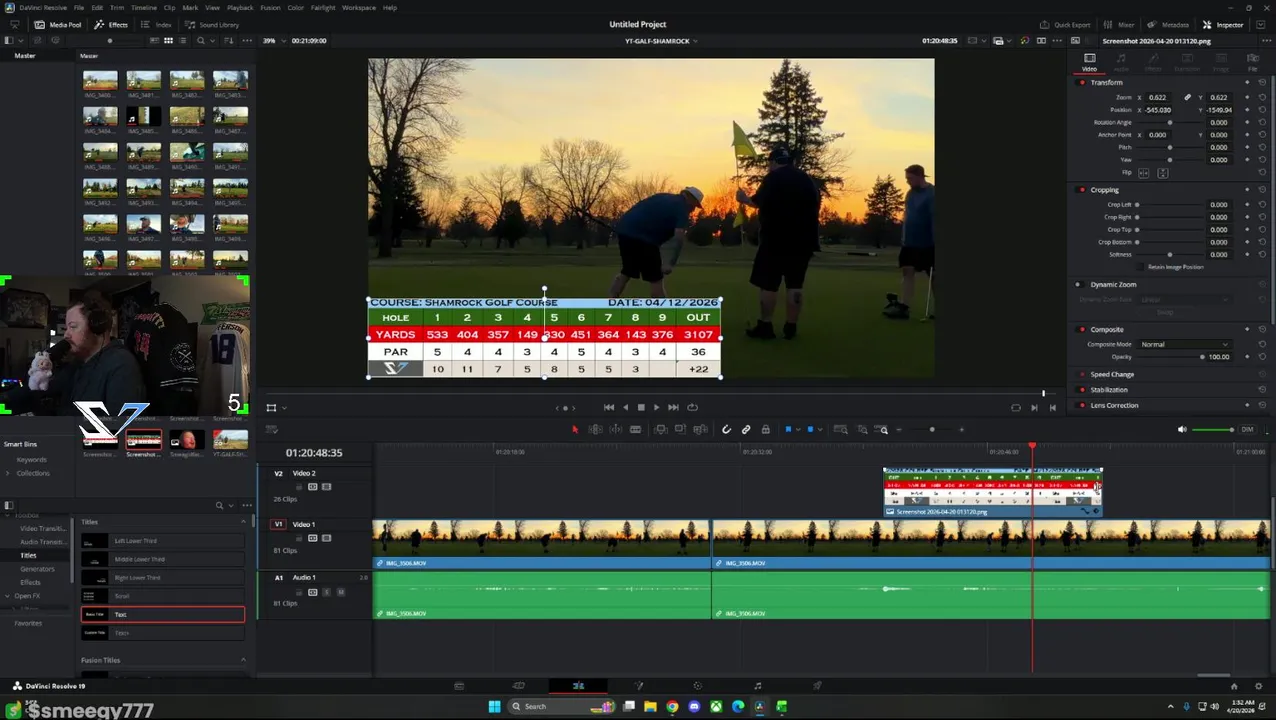This screenshot has height=720, width=1276.
Task: Expand the Stabilization section
Action: point(1109,390)
